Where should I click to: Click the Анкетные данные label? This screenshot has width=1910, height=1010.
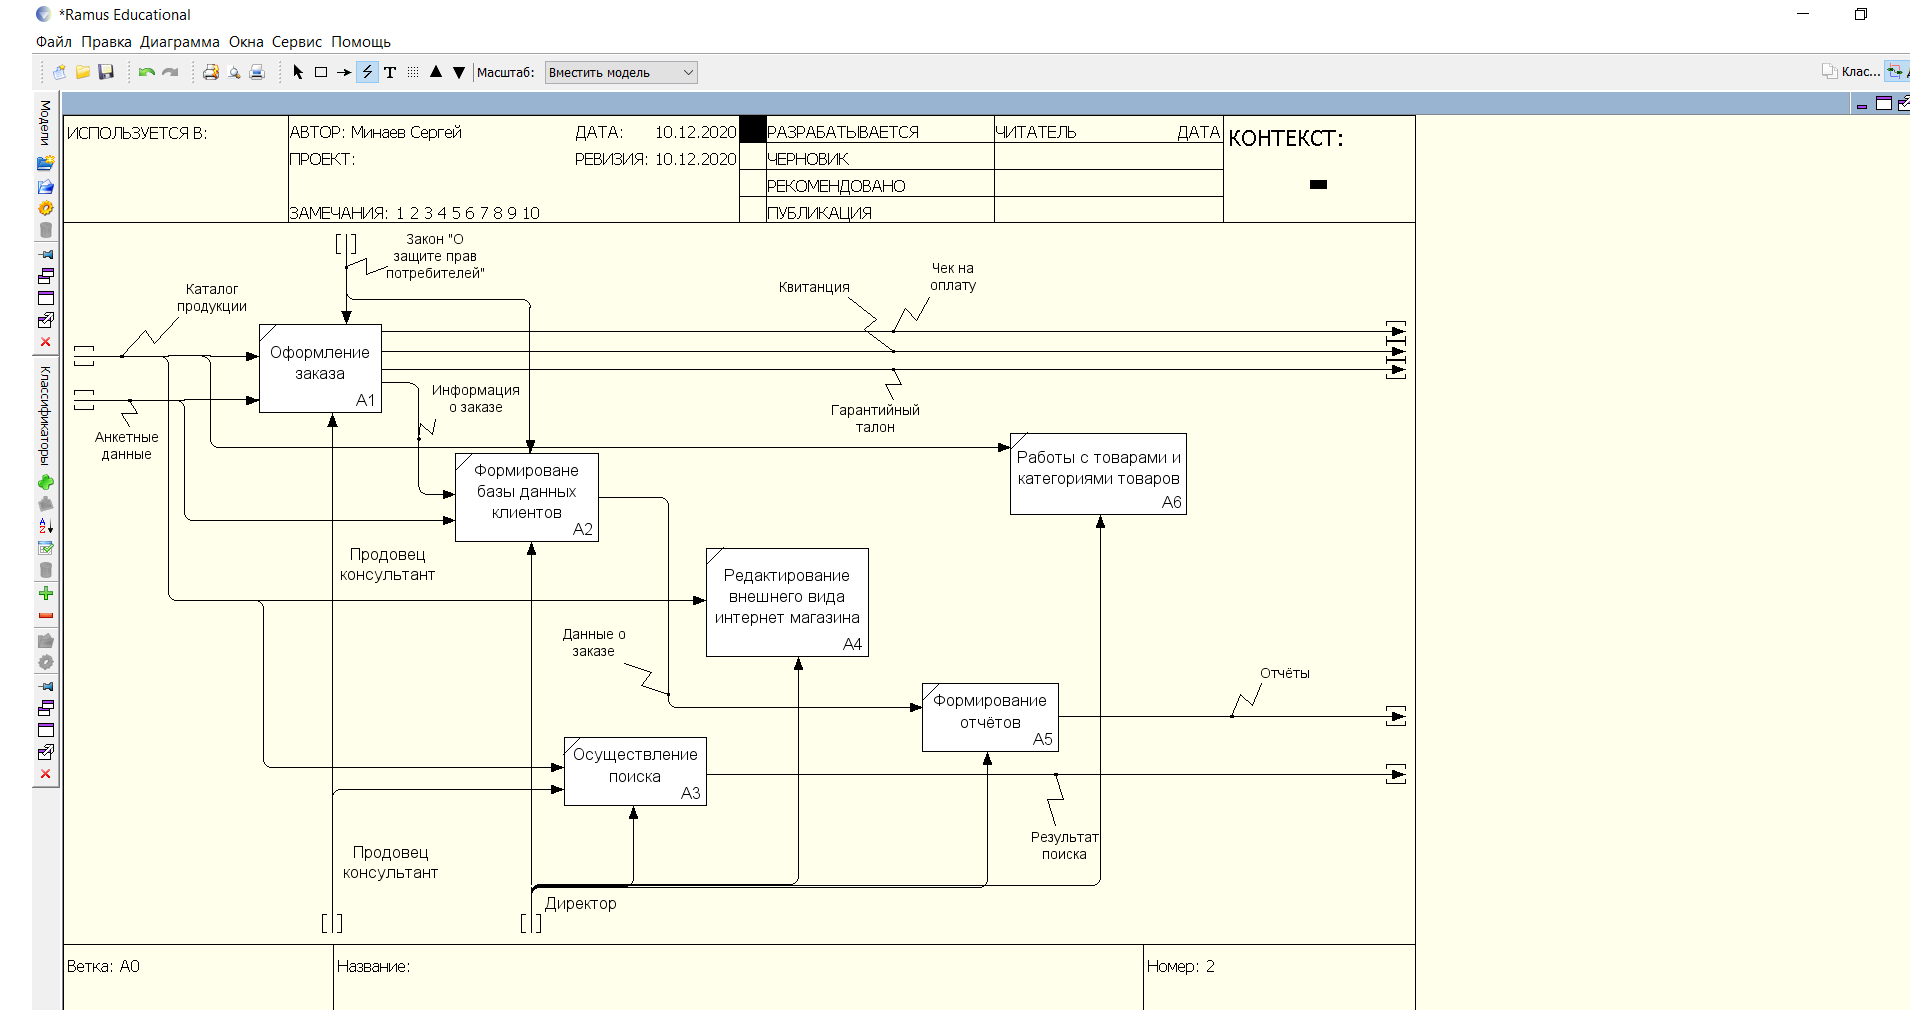[127, 445]
